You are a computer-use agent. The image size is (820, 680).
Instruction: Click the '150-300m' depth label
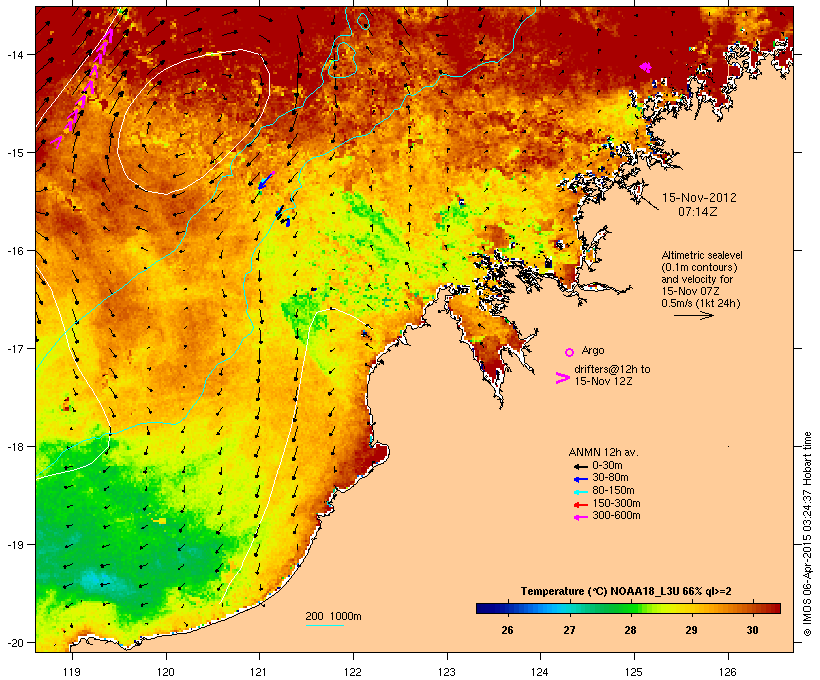[x=616, y=503]
